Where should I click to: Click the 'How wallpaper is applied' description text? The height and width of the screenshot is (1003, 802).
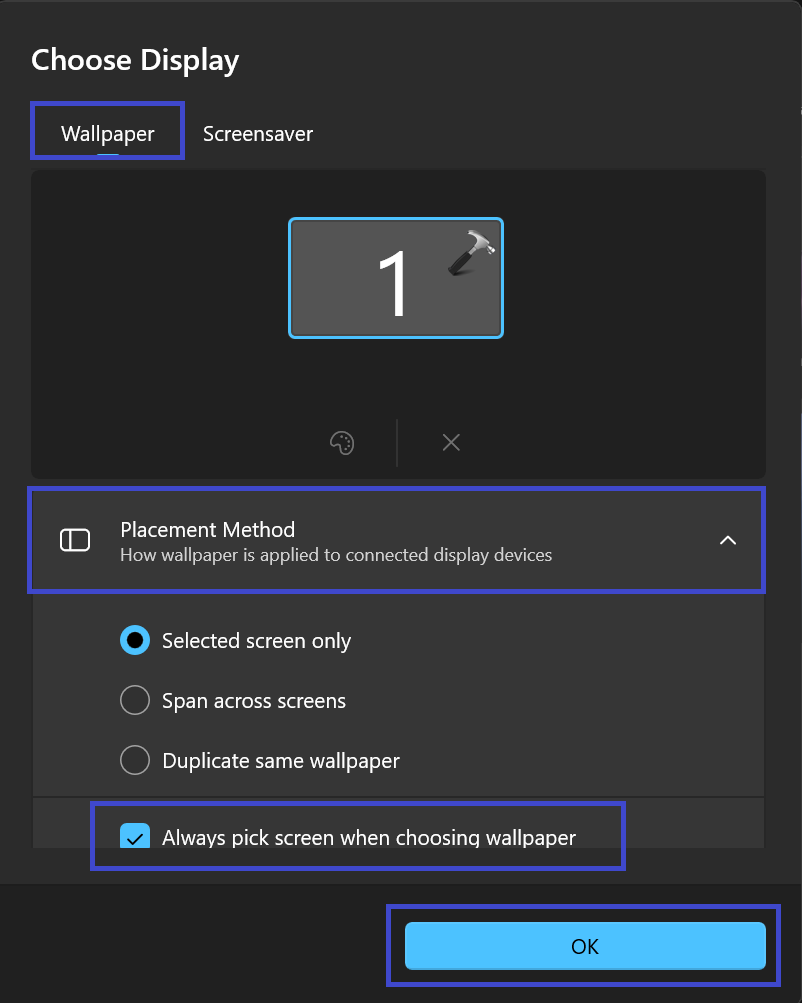[x=336, y=554]
